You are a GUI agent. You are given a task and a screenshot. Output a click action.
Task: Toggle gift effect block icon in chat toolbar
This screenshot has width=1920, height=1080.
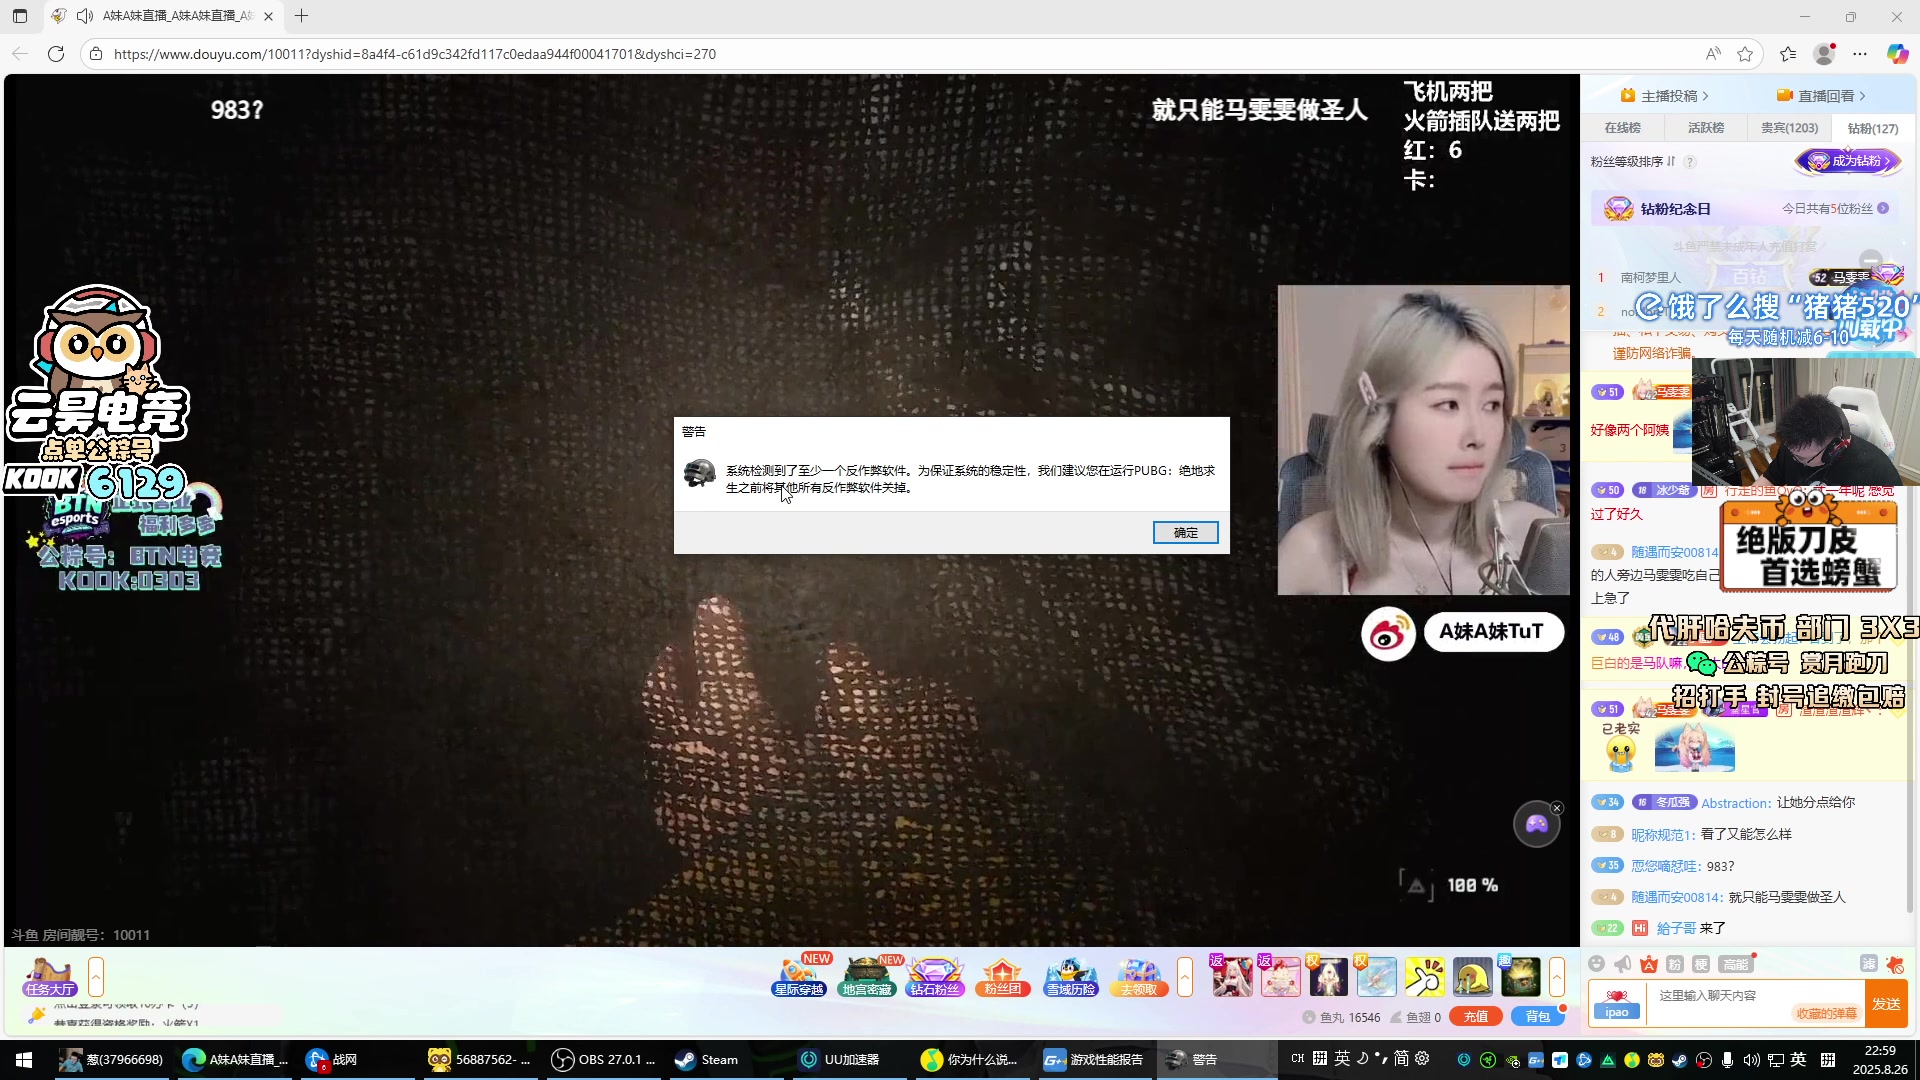click(1894, 964)
